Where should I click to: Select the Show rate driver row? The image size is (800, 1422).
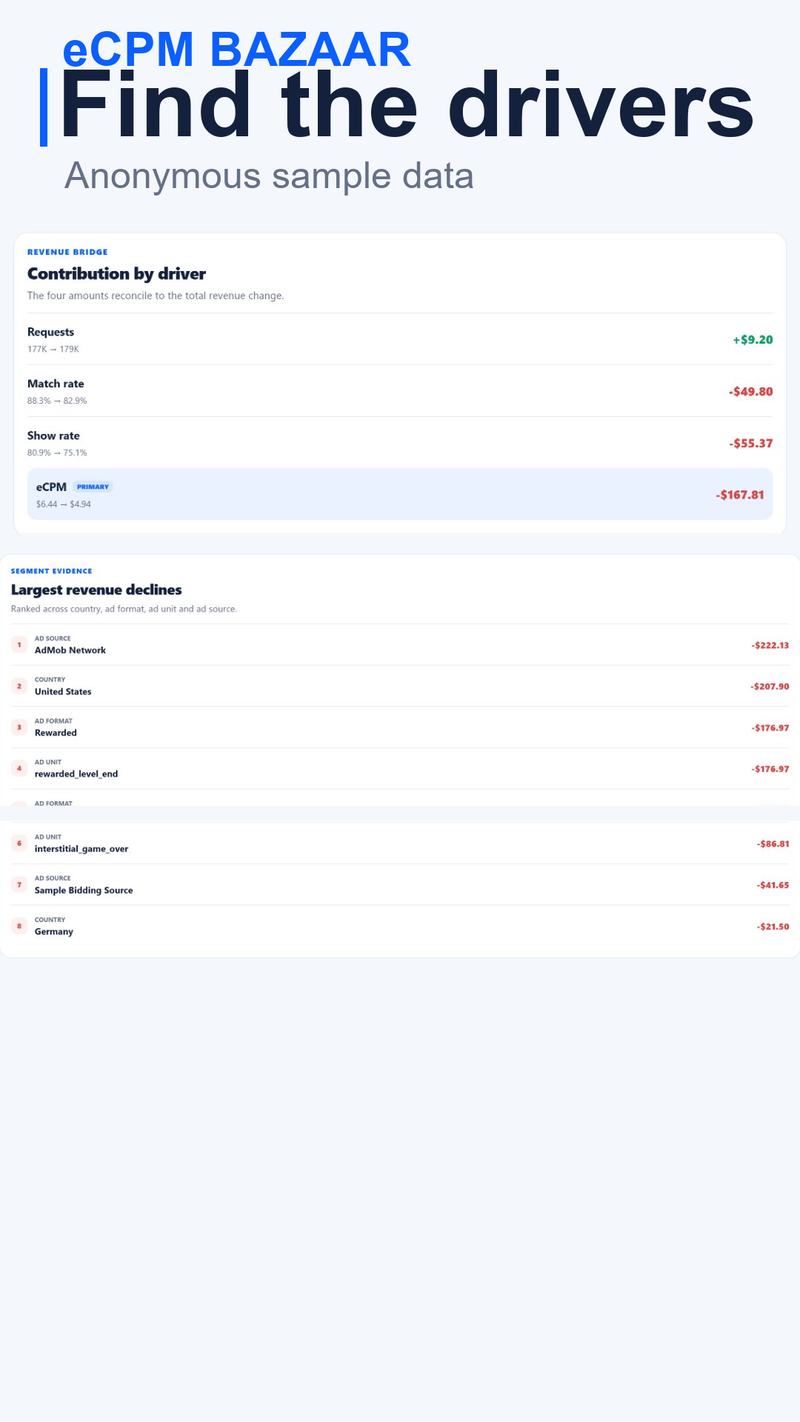pos(400,443)
